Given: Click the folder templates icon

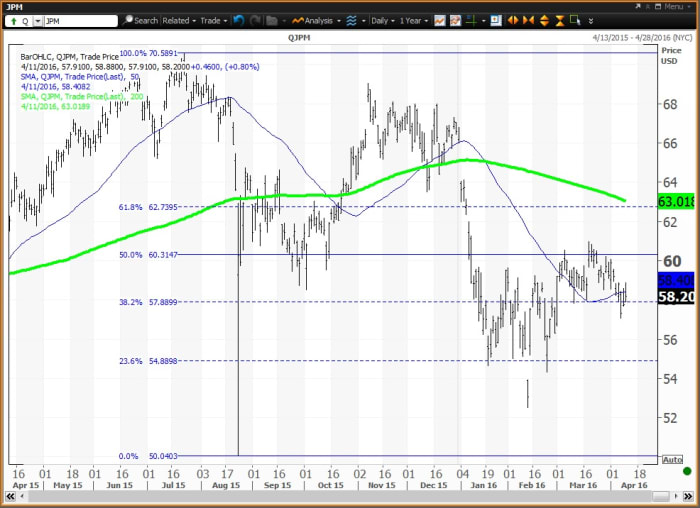Looking at the screenshot, I should tap(271, 21).
